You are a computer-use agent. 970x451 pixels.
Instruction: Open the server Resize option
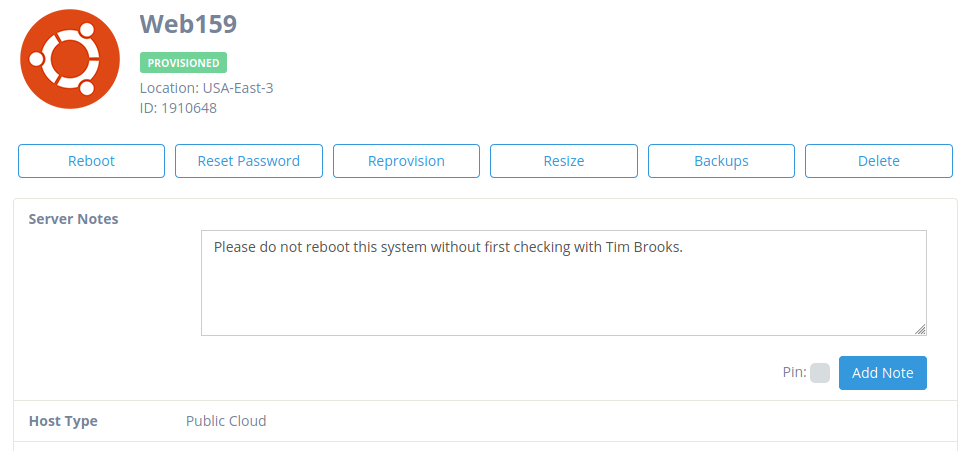[x=564, y=161]
